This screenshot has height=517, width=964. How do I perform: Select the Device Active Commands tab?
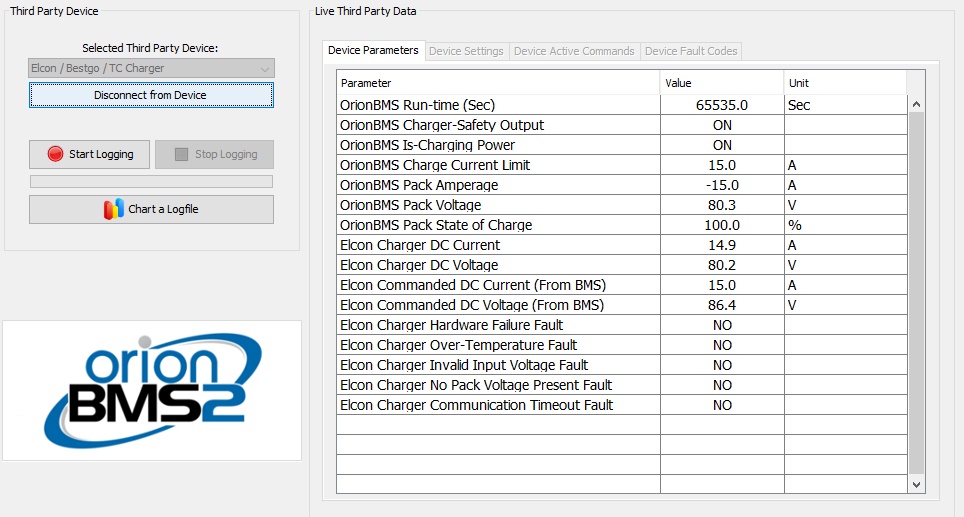coord(574,51)
